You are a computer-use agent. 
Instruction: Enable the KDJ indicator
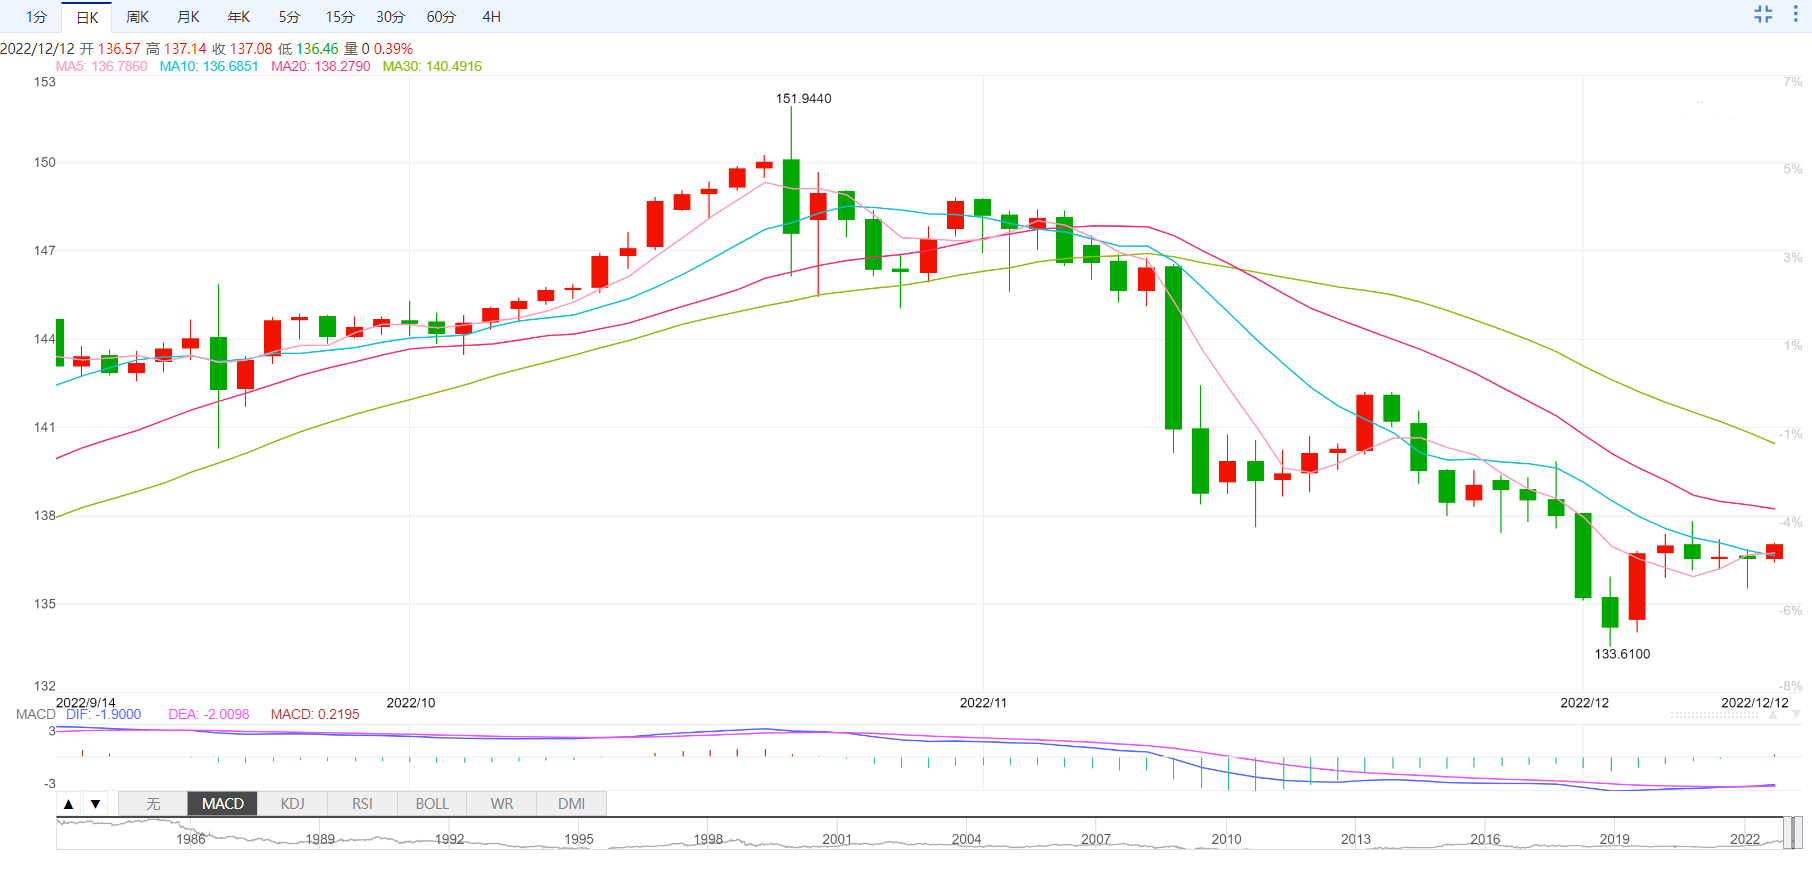[x=292, y=804]
